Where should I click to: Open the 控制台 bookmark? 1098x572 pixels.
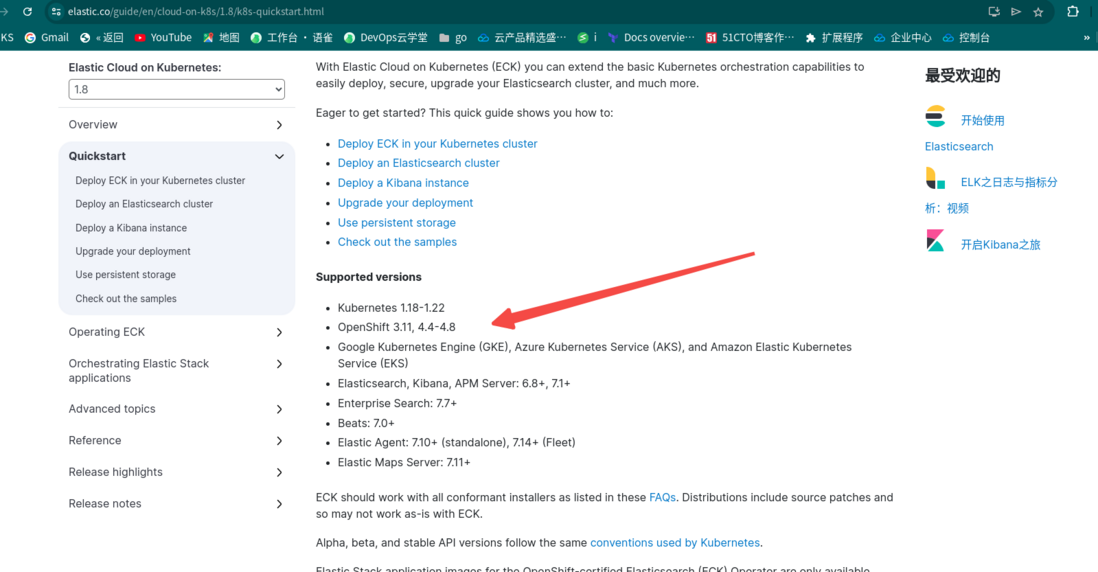[966, 38]
